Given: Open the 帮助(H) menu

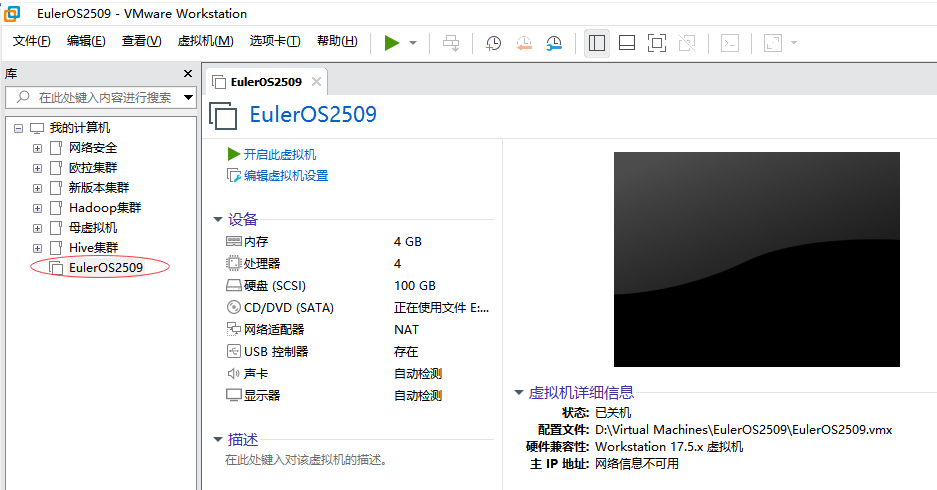Looking at the screenshot, I should tap(337, 41).
